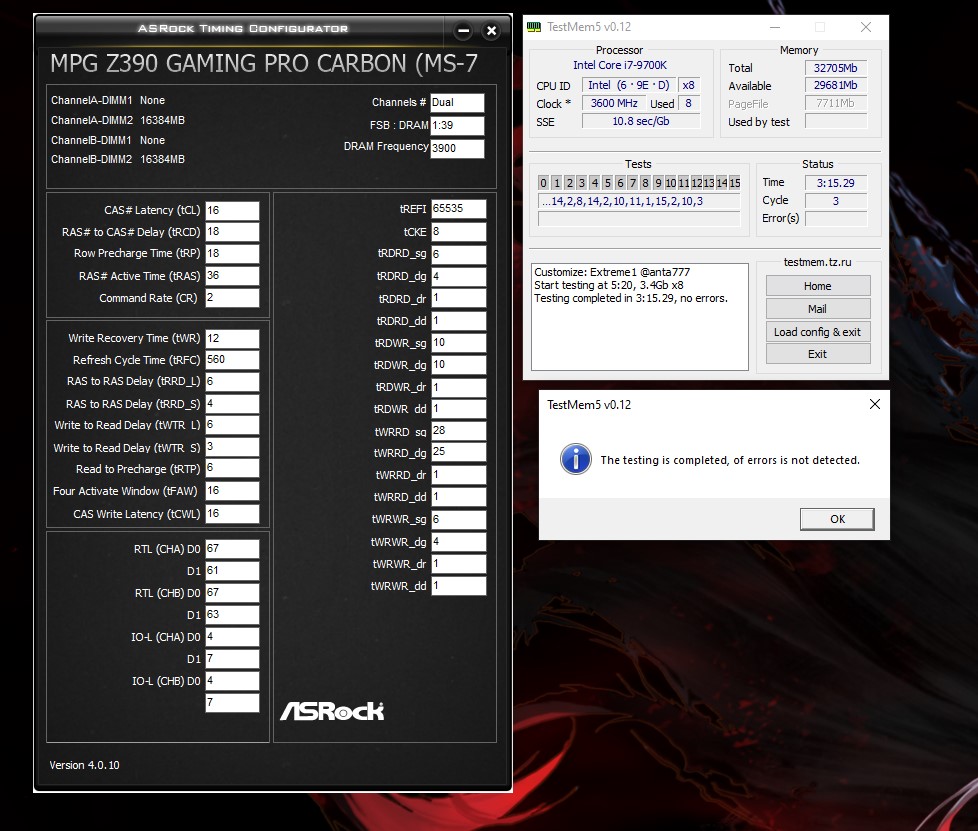978x831 pixels.
Task: Click the tWRWR_dd value field
Action: pyautogui.click(x=458, y=586)
